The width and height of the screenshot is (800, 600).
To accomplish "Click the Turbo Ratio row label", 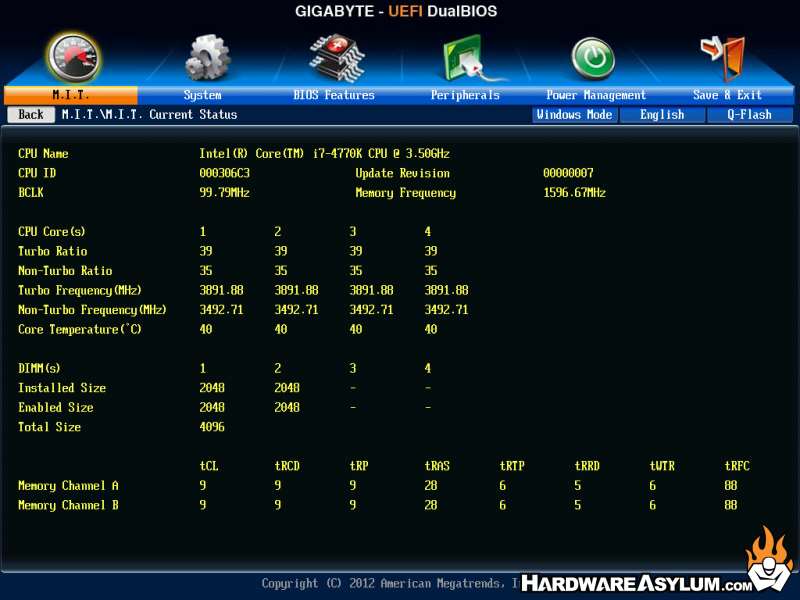I will click(53, 251).
